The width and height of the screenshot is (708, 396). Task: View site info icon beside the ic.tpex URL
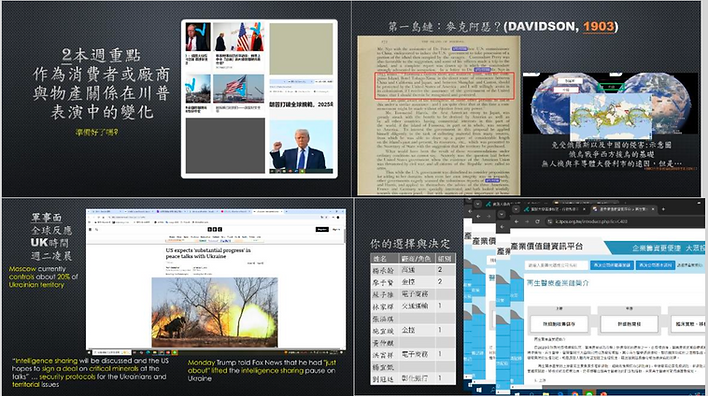tap(550, 222)
